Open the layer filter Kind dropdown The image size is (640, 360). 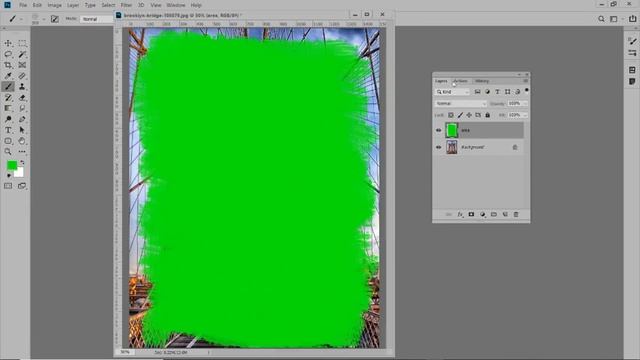[x=453, y=92]
